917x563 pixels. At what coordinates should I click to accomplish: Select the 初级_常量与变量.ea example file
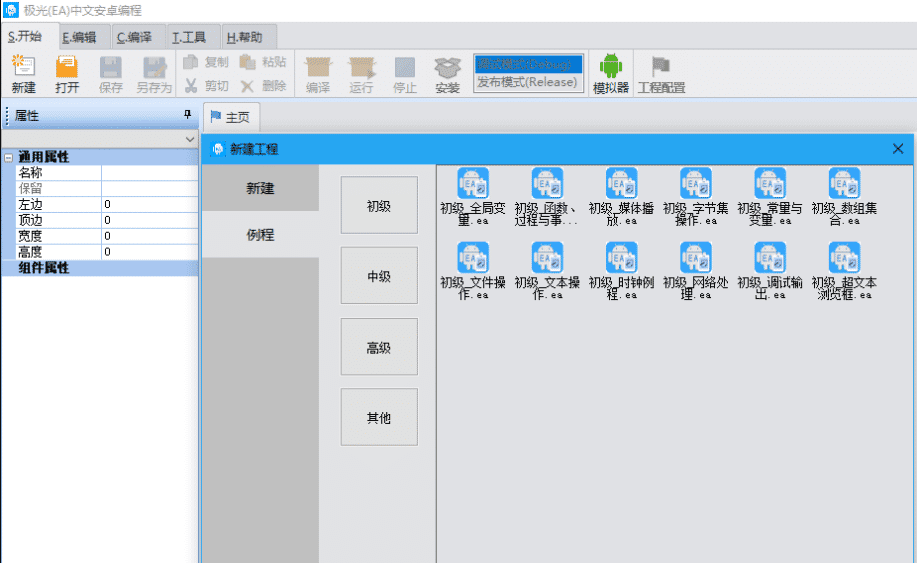[770, 196]
